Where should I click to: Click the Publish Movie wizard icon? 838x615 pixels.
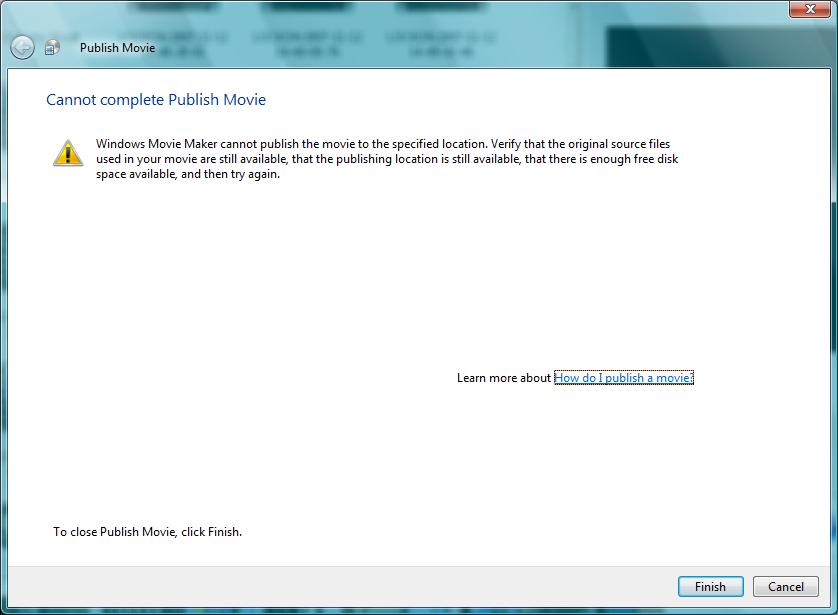coord(52,48)
